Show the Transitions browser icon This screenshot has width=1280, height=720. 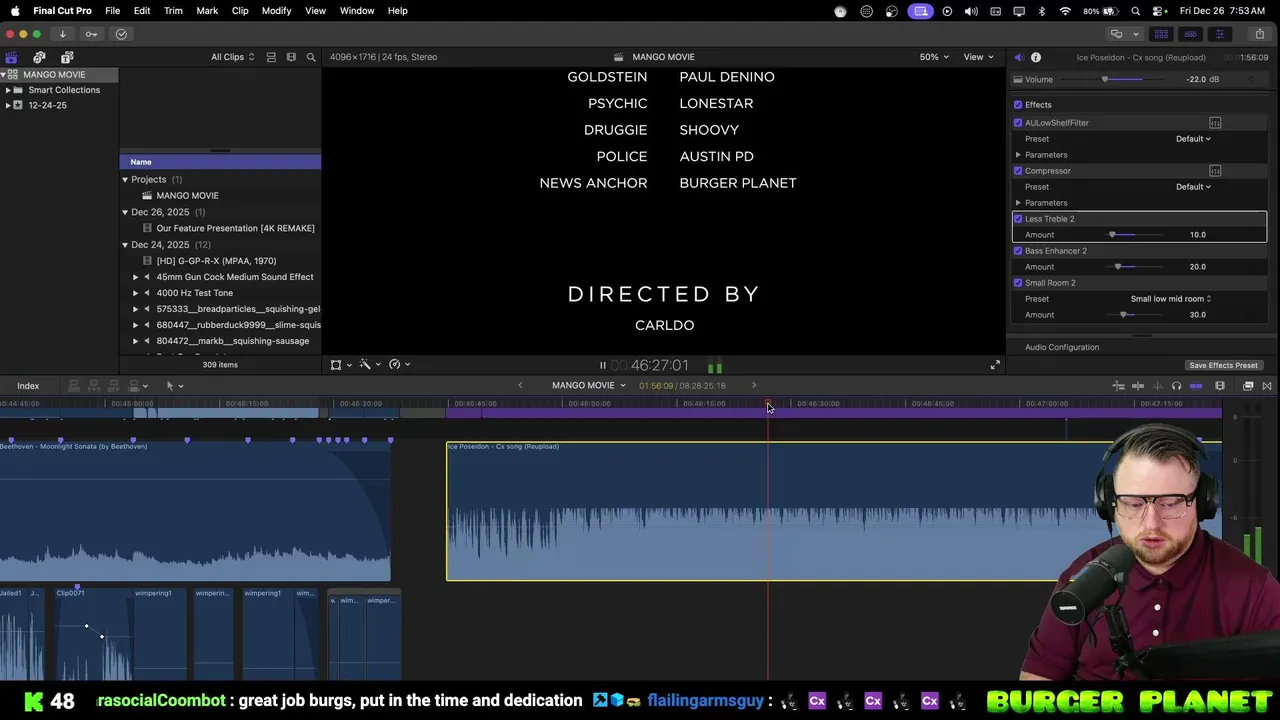tap(1267, 386)
